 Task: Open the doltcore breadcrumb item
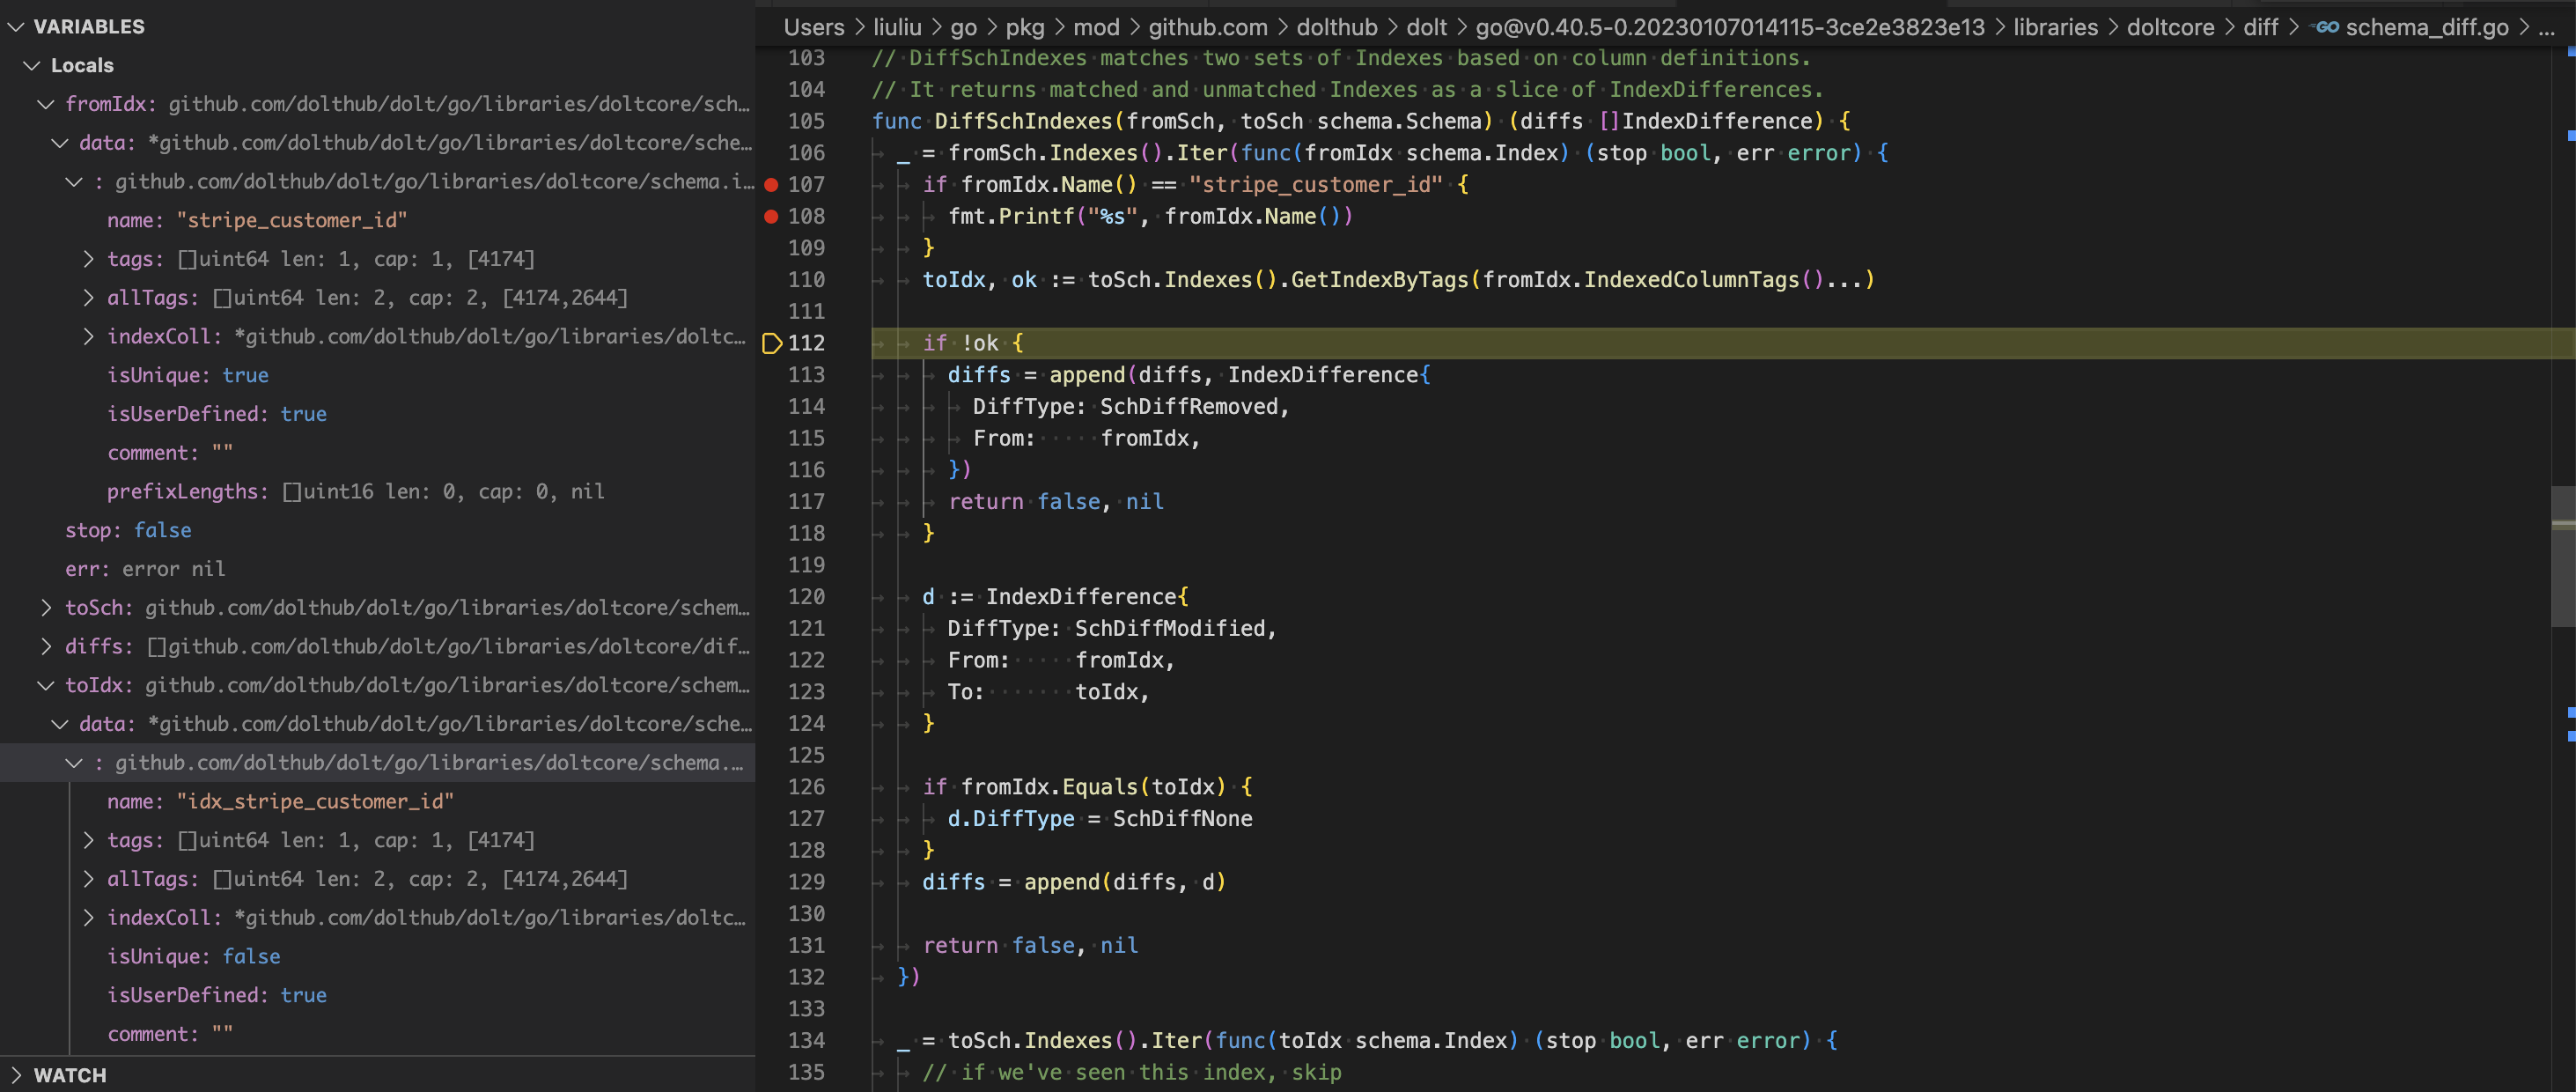2170,27
